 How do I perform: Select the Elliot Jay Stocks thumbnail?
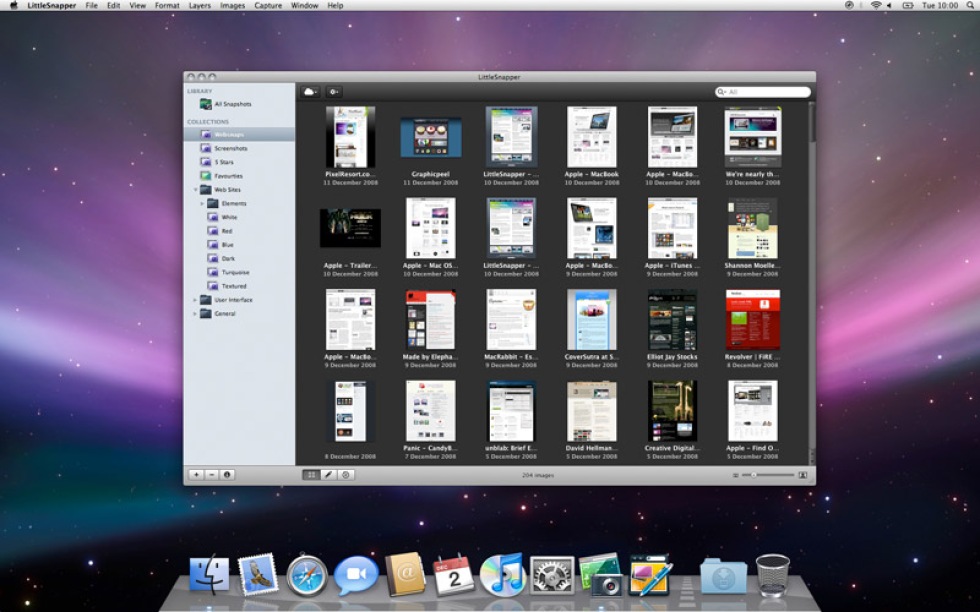[x=672, y=319]
